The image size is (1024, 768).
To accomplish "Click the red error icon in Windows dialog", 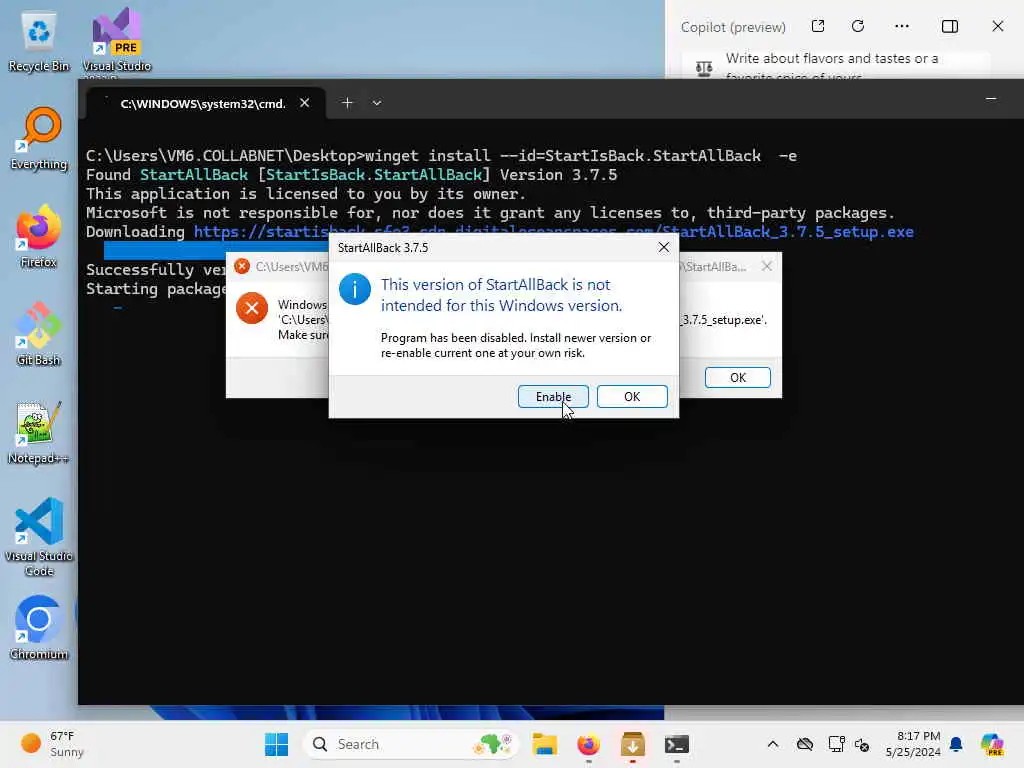I will click(x=251, y=308).
